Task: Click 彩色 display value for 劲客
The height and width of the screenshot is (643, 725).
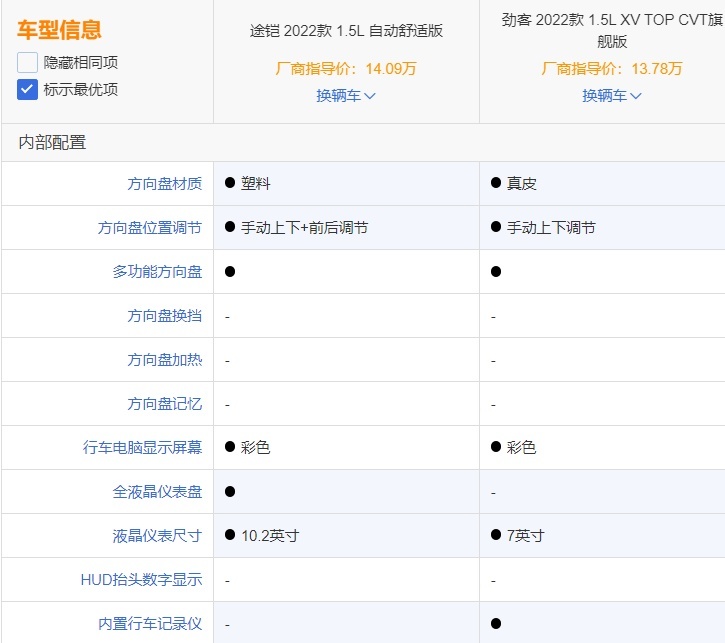Action: tap(521, 447)
